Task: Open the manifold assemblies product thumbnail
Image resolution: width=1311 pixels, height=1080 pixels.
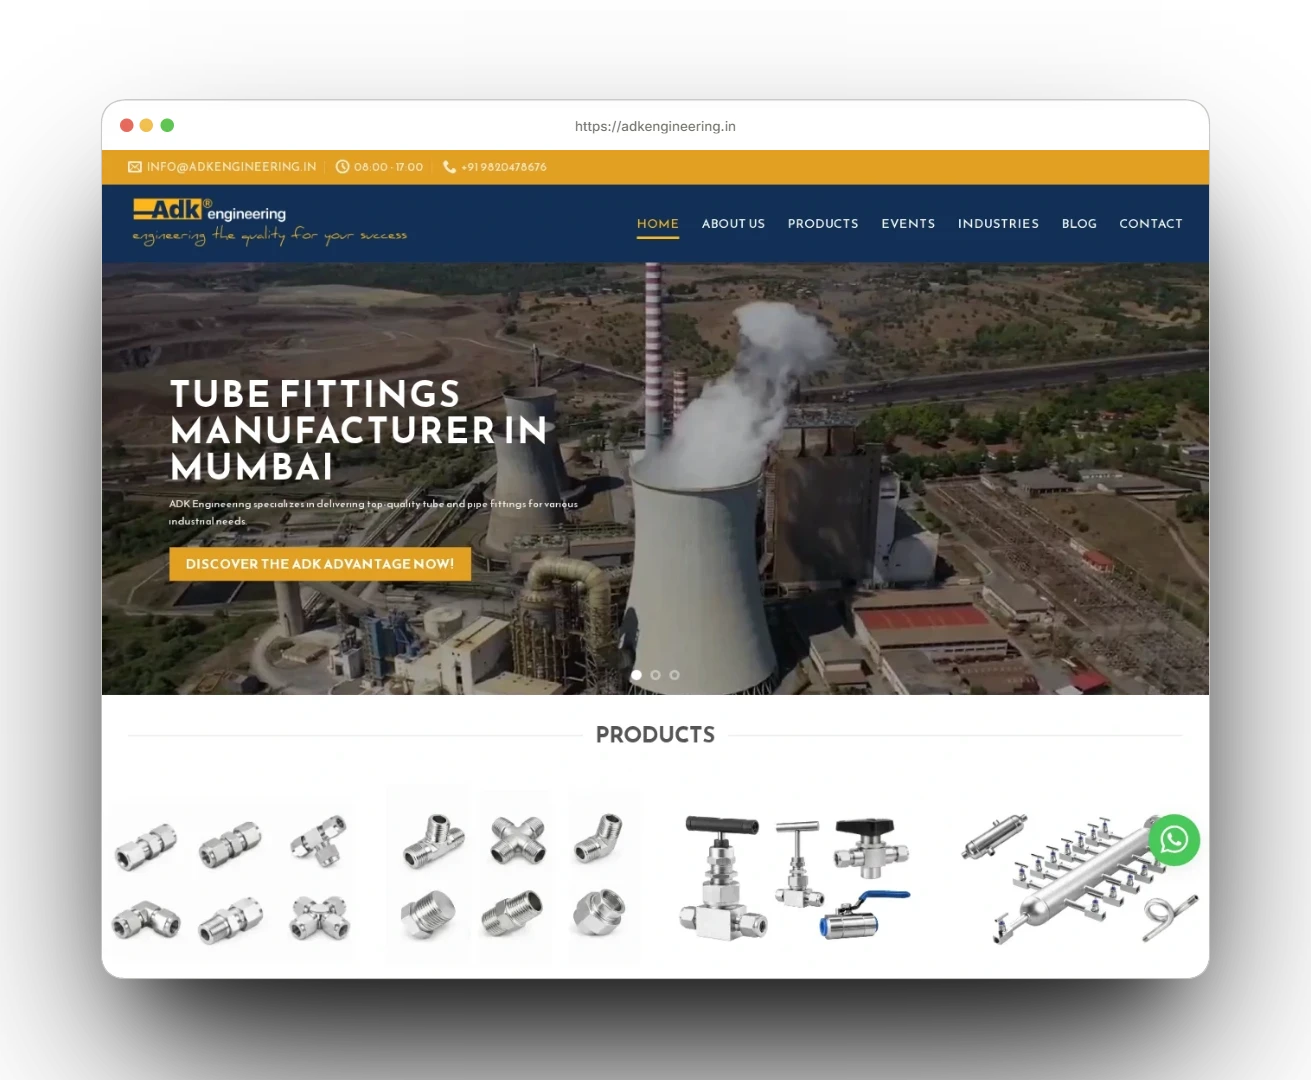Action: pos(1078,878)
